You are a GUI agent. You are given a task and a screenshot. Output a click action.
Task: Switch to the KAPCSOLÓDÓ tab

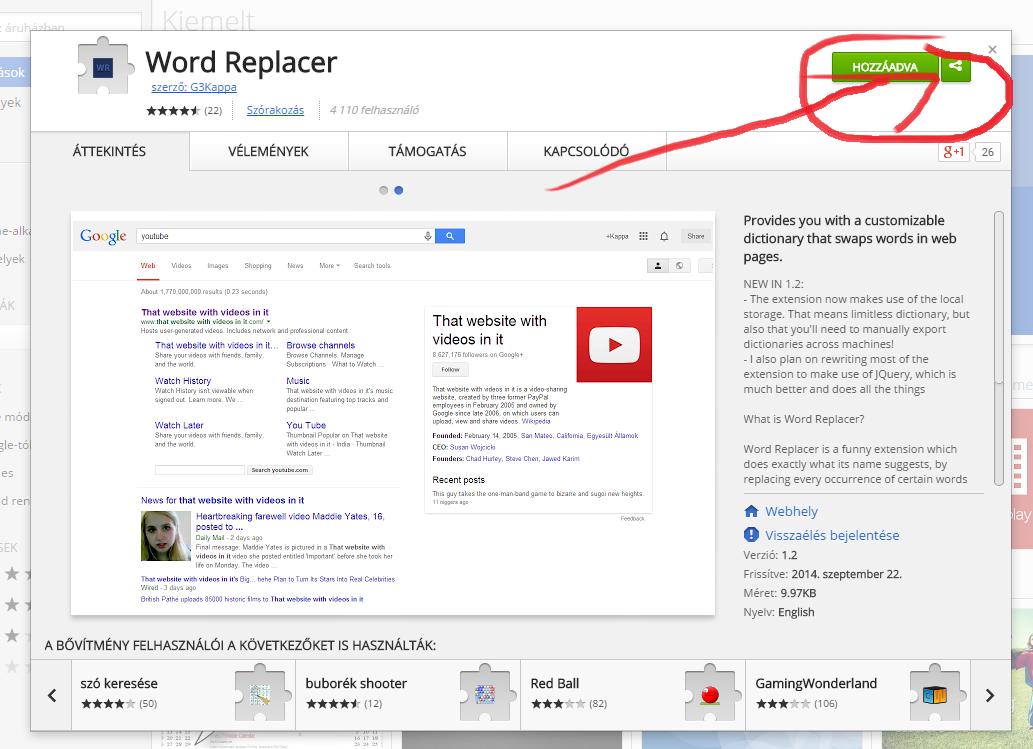point(586,152)
